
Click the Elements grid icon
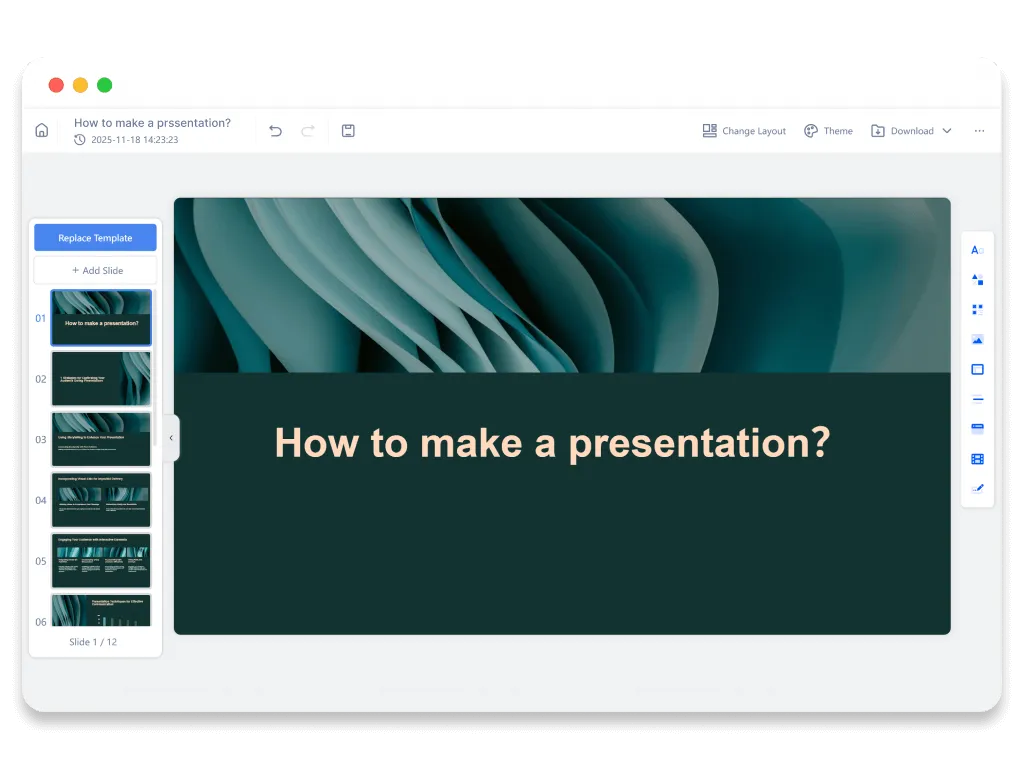click(x=977, y=309)
